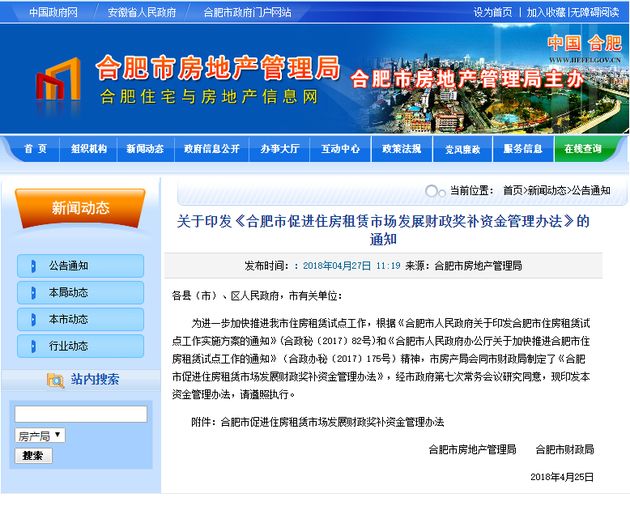Viewport: 630px width, 506px height.
Task: Click the 各县（市）、区人民政府 salutation line
Action: 257,296
